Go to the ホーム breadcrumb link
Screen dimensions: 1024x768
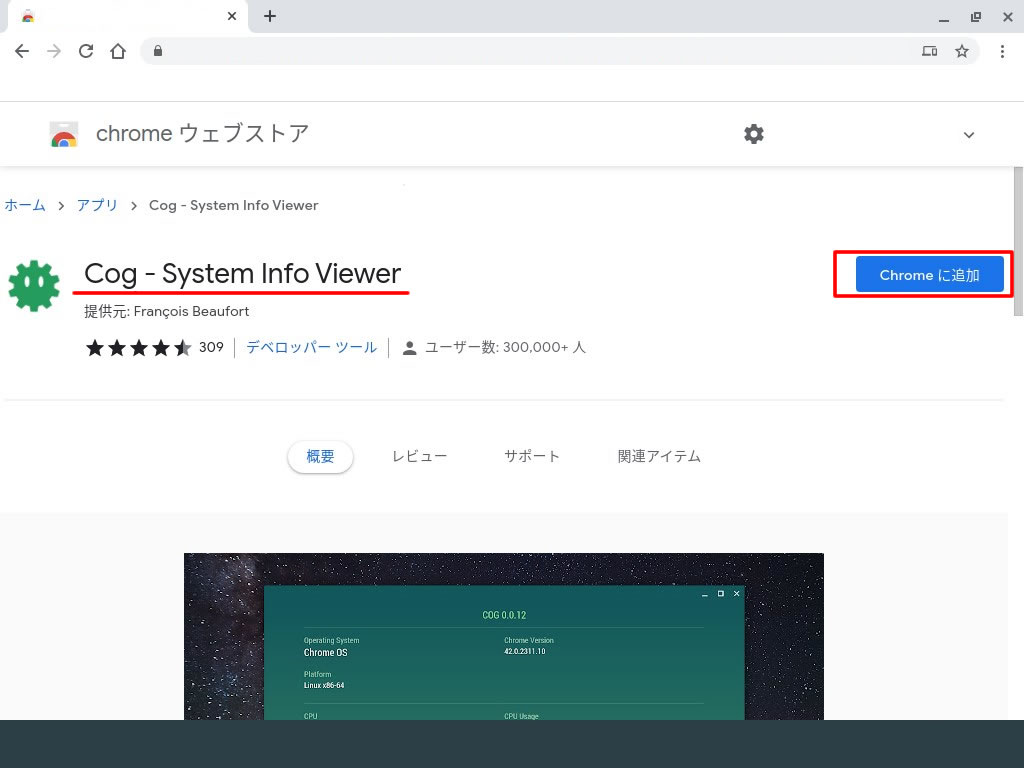[25, 205]
